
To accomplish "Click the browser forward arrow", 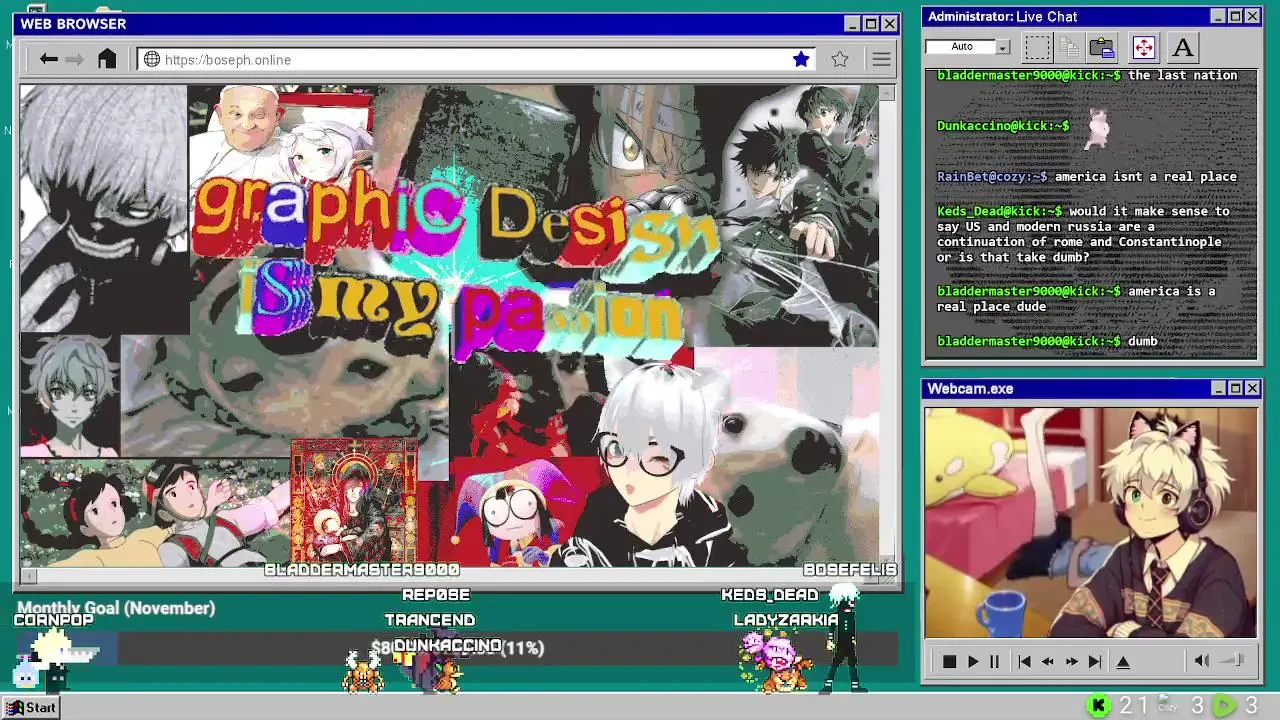I will pyautogui.click(x=75, y=60).
